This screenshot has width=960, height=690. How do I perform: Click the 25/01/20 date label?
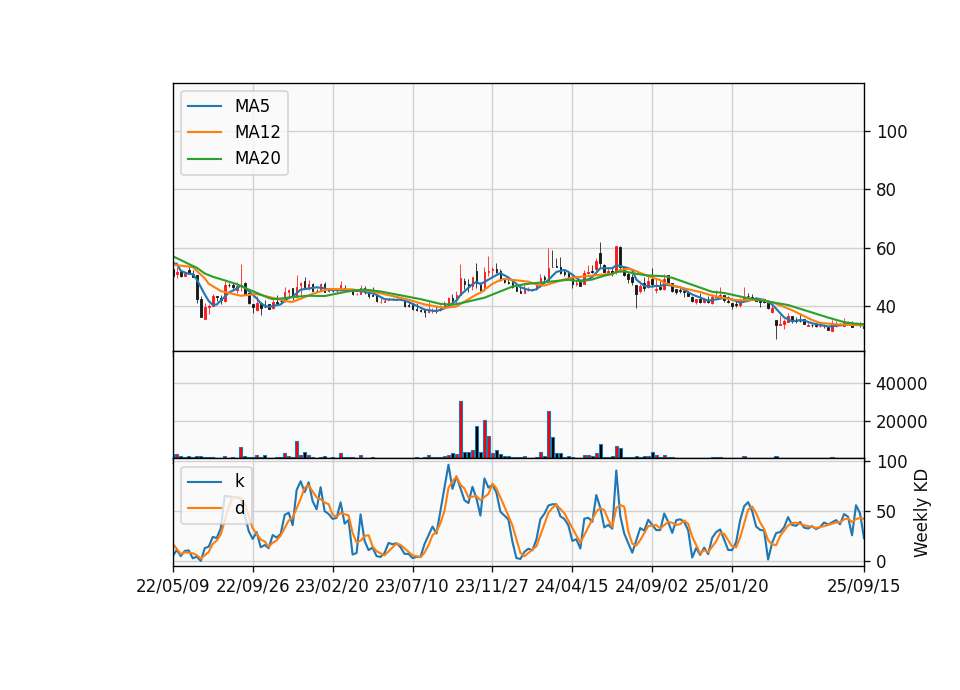(732, 586)
